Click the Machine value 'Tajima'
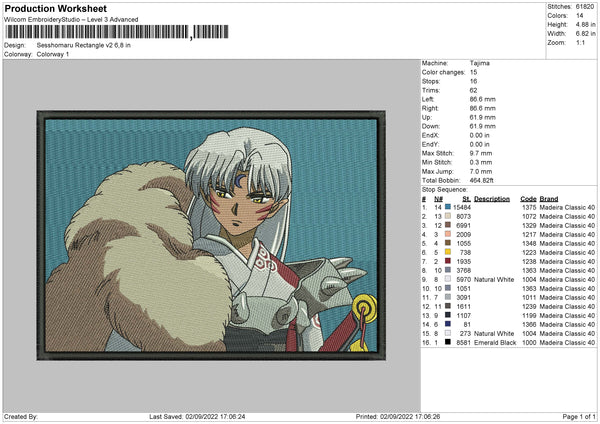The image size is (600, 424). [x=479, y=63]
